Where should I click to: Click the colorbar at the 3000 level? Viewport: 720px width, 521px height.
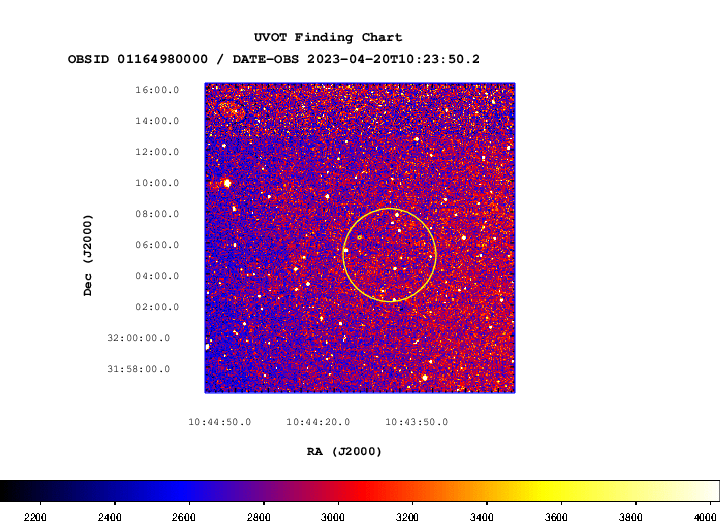(x=338, y=491)
